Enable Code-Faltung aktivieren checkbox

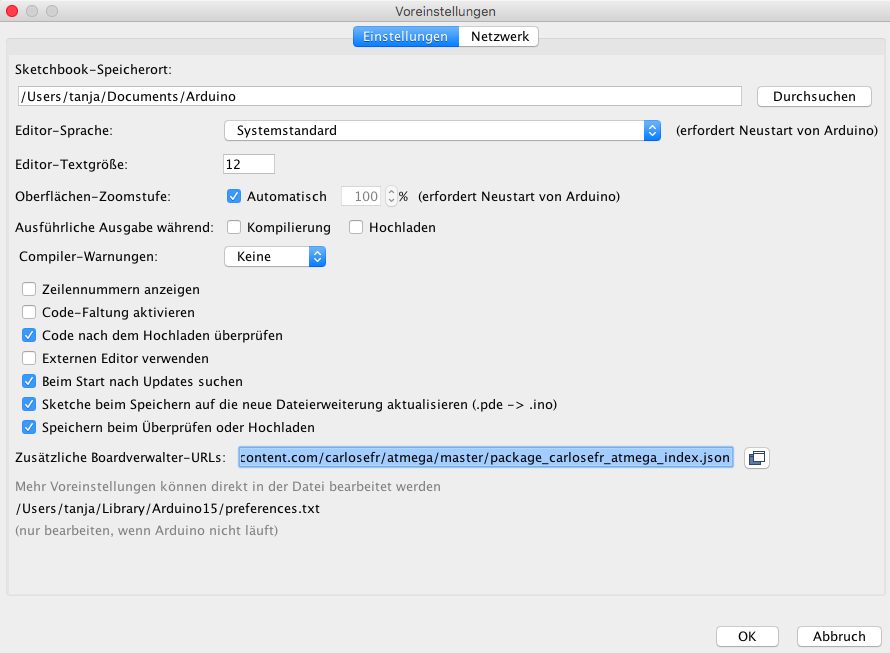pos(29,312)
